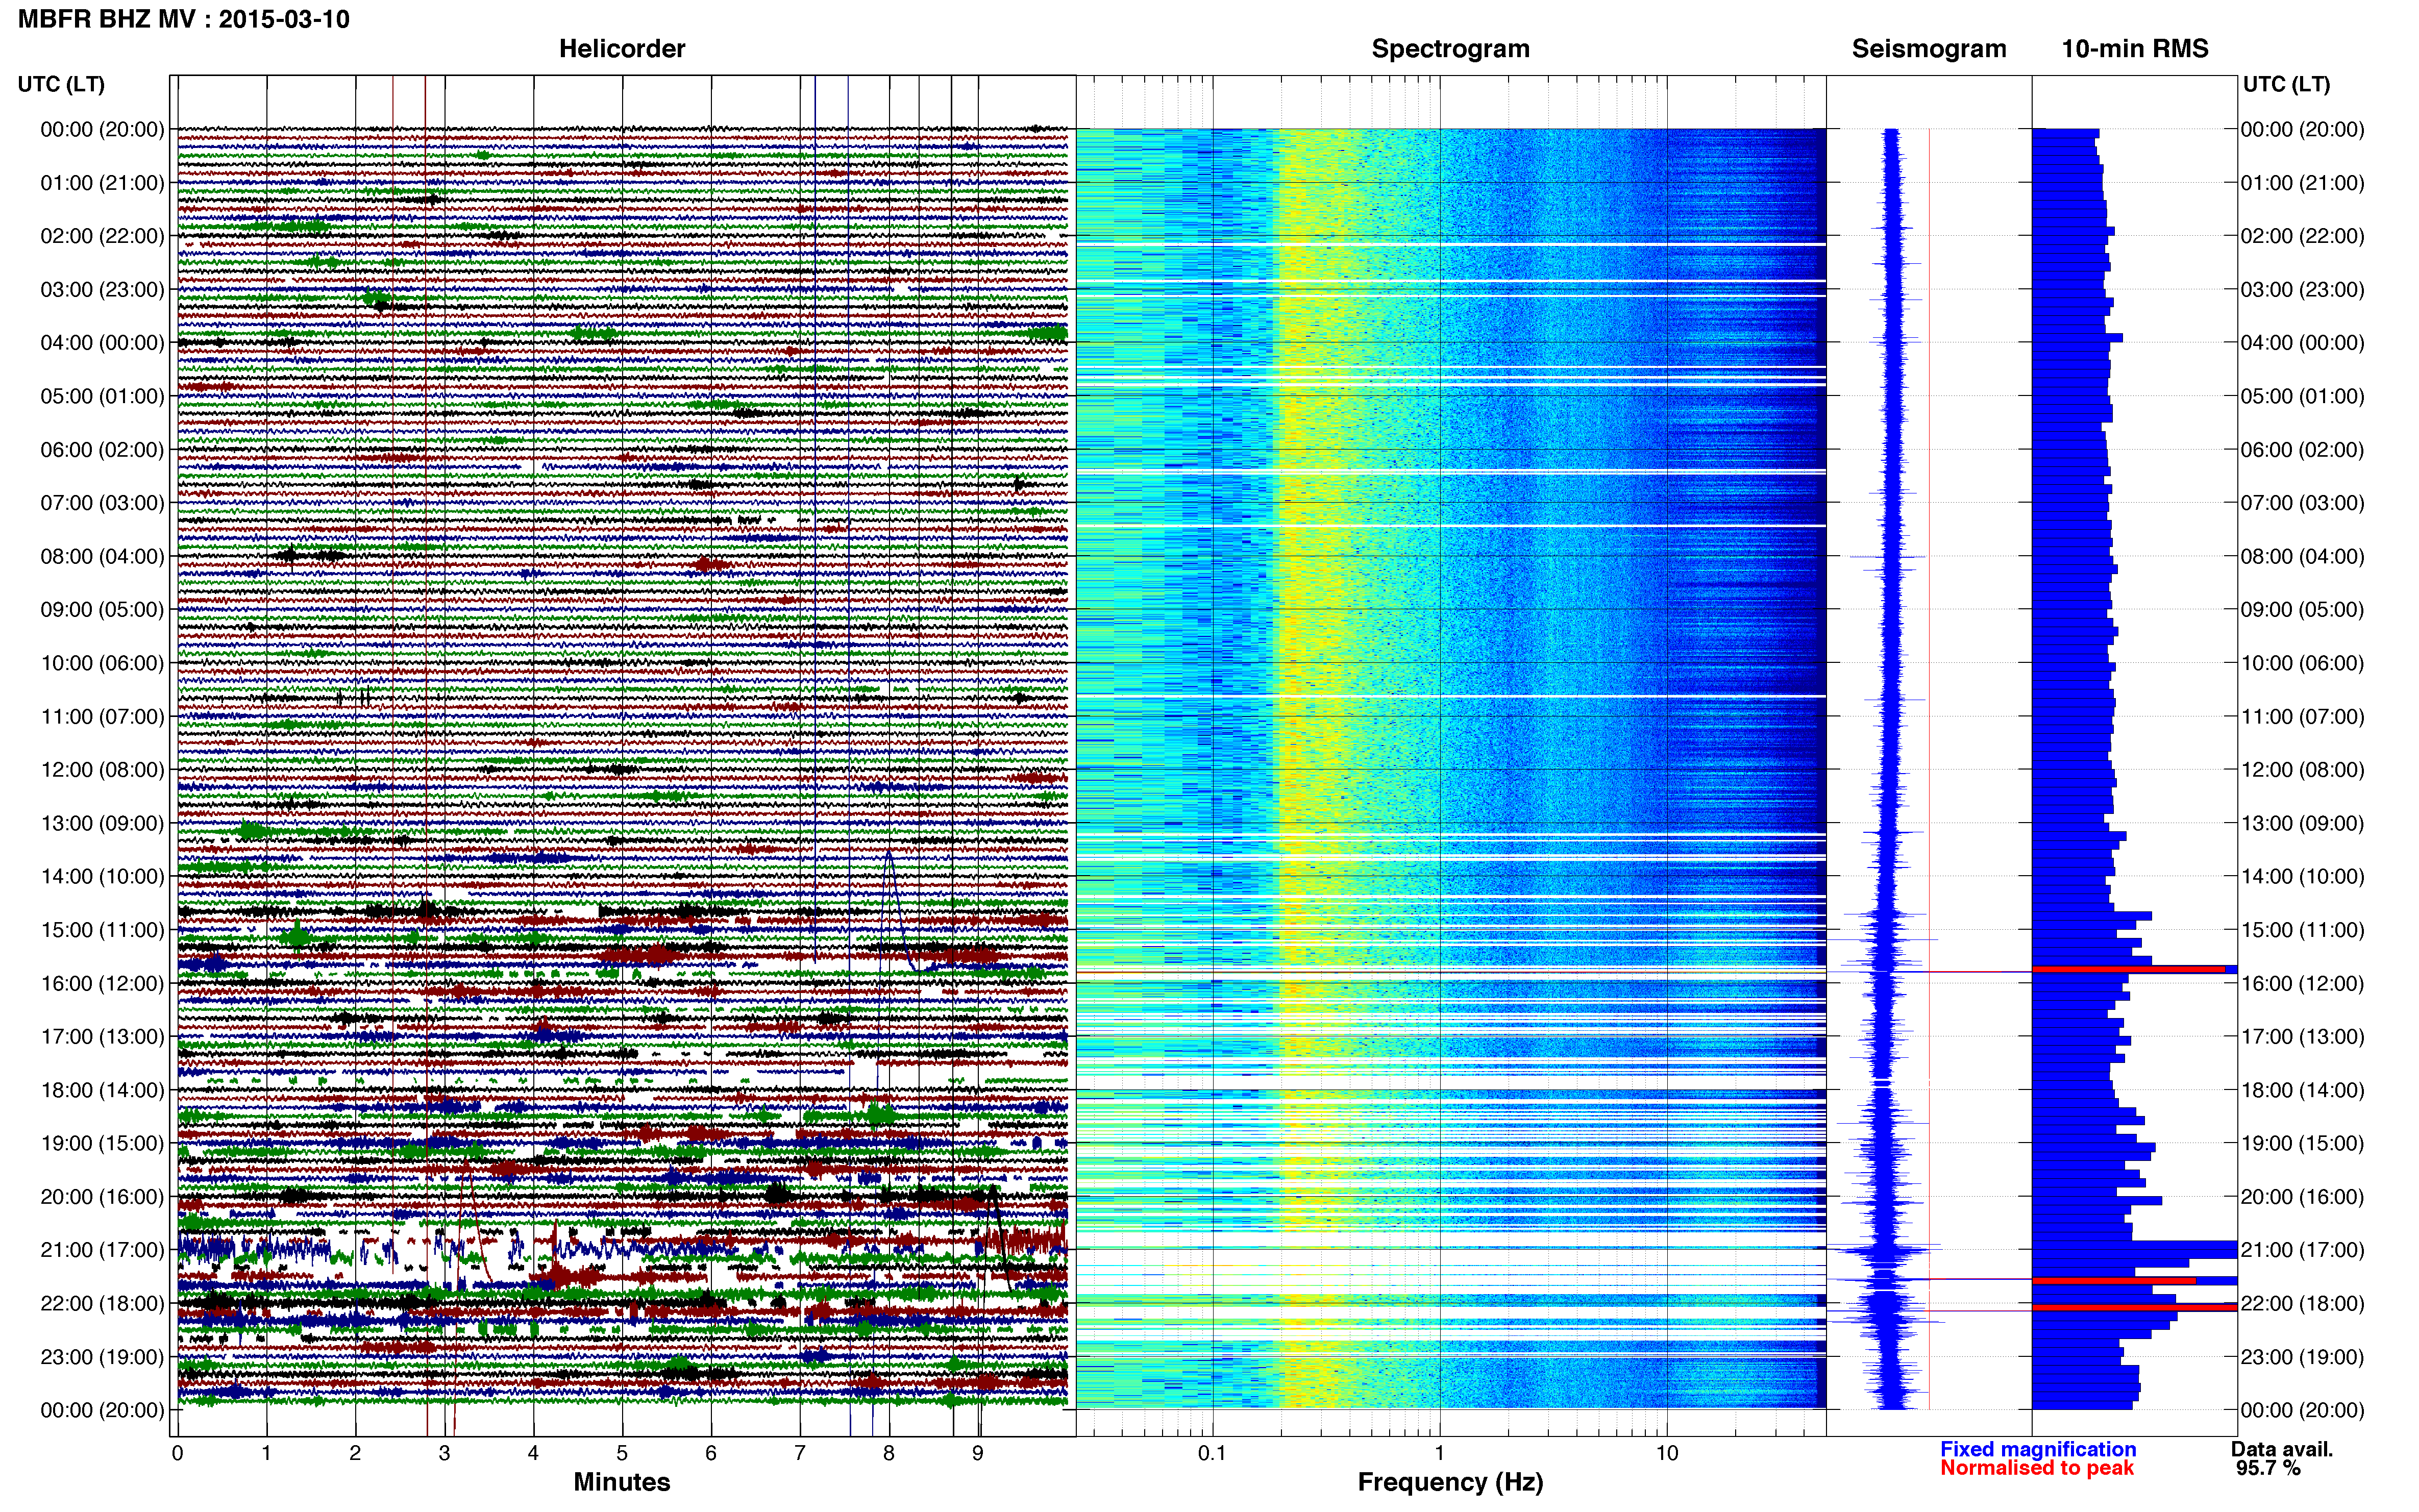Screen dimensions: 2419x1512
Task: Click the UTC (LT) label above the right time axis
Action: 2286,84
